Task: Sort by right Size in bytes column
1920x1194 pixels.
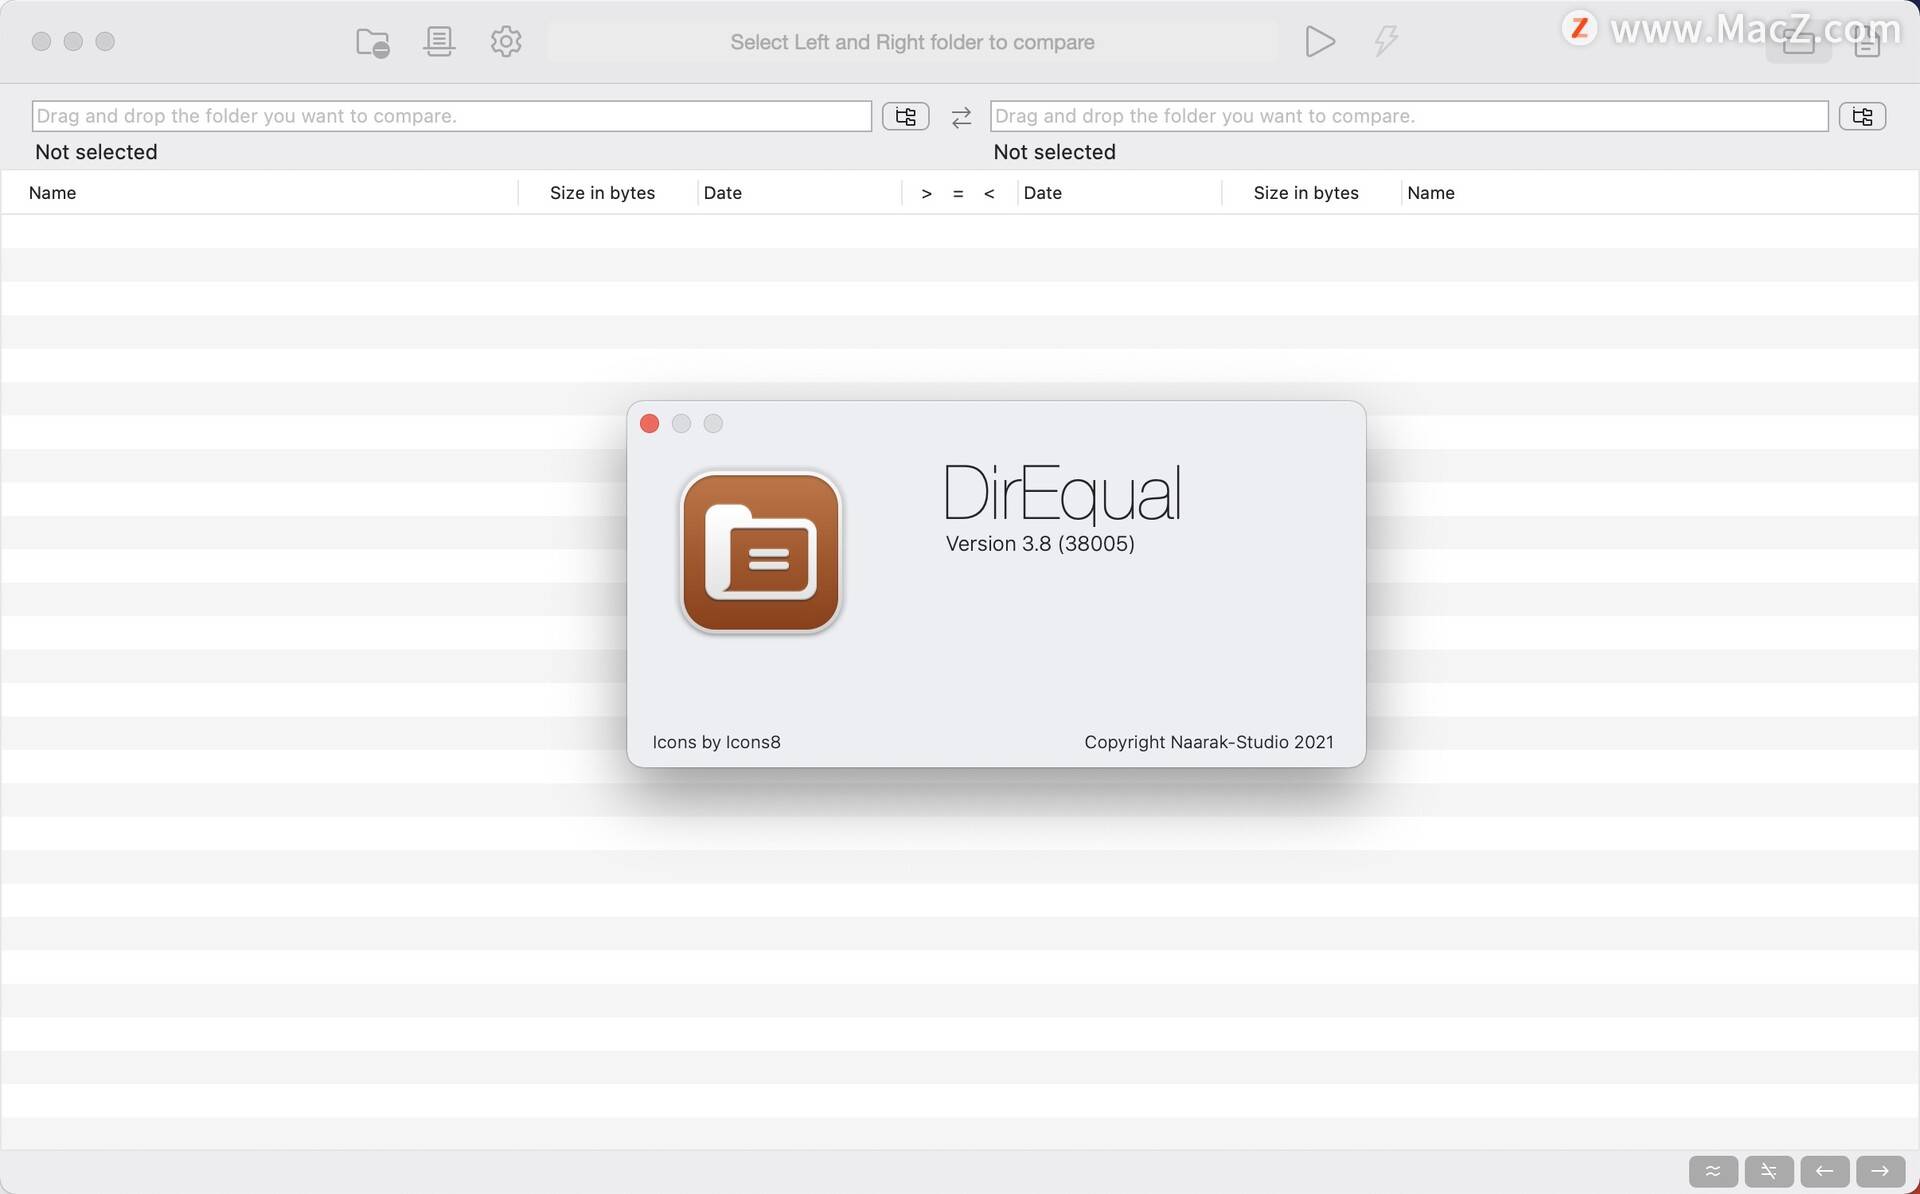Action: pyautogui.click(x=1306, y=193)
